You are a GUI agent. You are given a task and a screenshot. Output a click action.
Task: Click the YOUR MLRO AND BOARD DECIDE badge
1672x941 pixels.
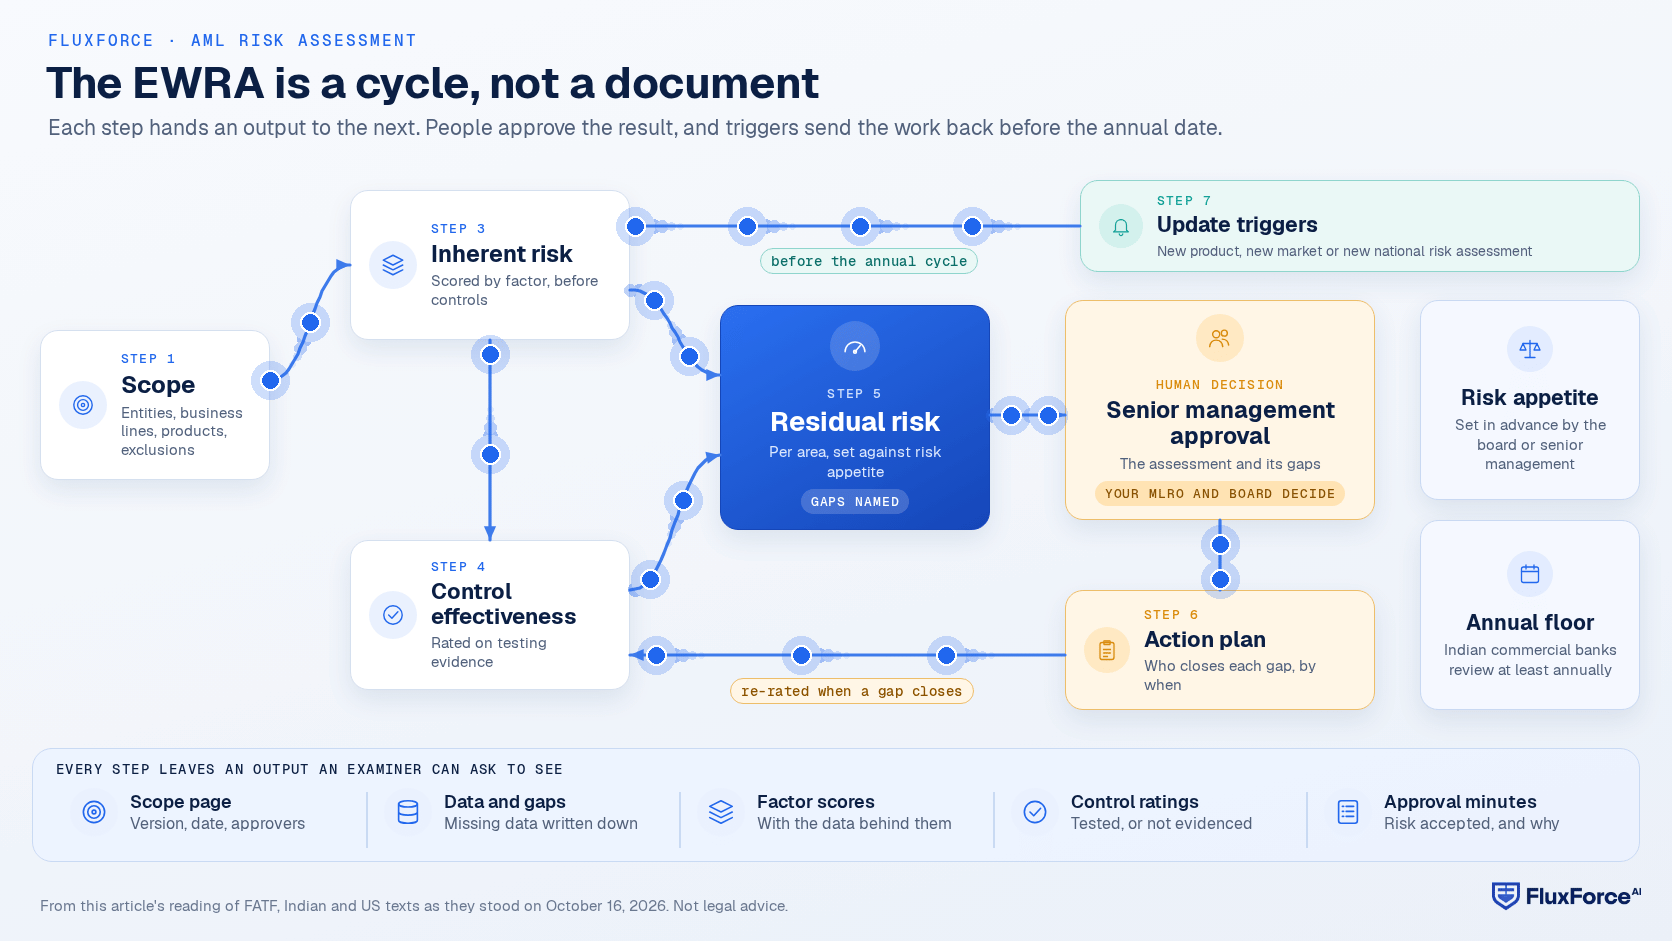(x=1220, y=493)
